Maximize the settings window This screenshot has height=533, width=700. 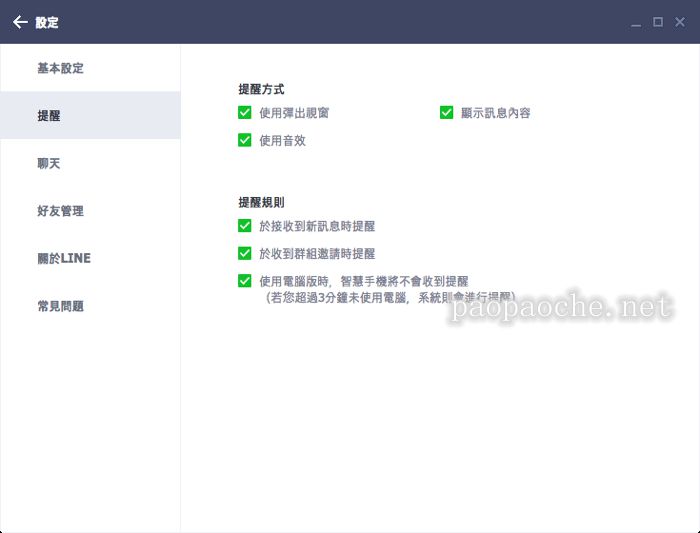pos(658,22)
